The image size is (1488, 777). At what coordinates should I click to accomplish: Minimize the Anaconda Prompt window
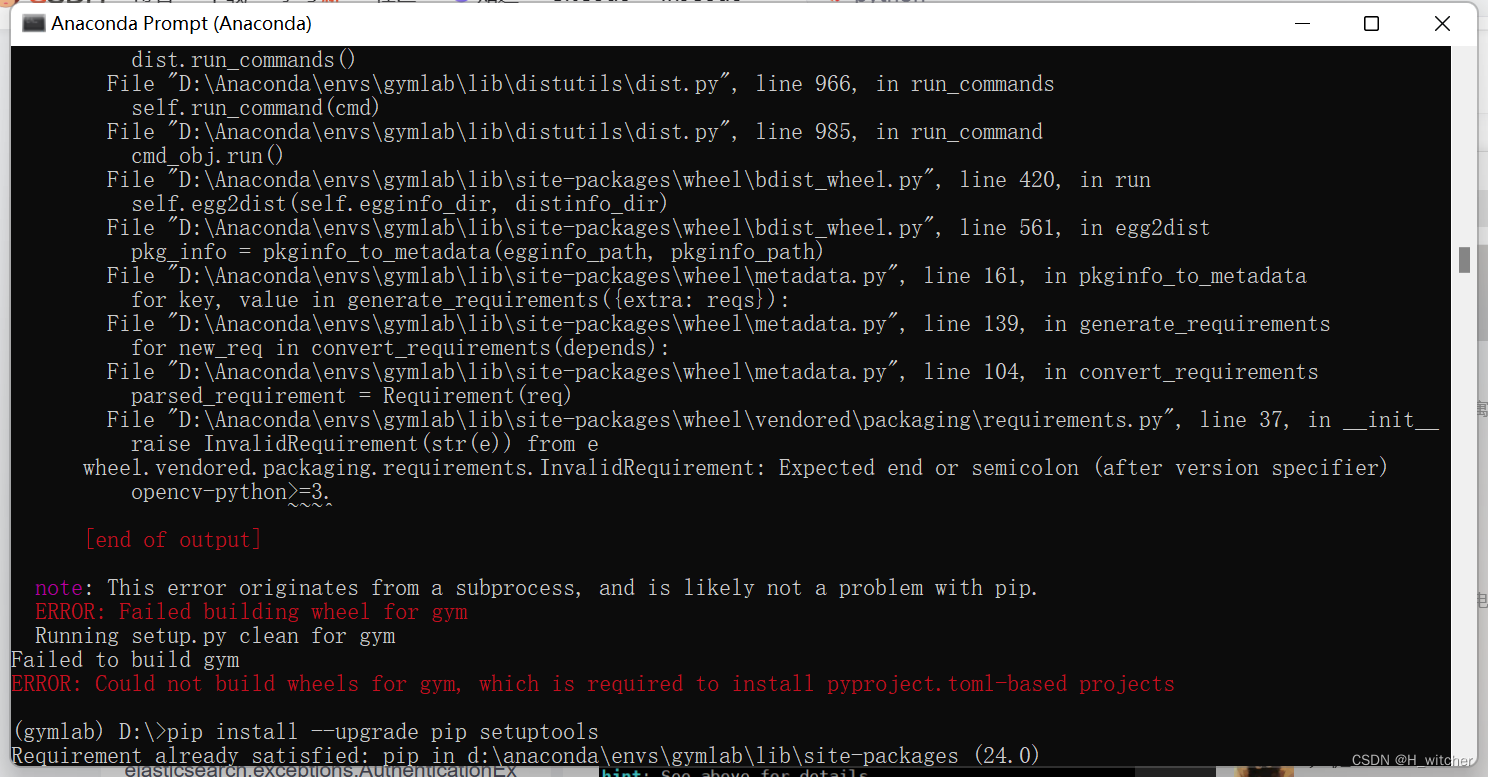tap(1301, 23)
